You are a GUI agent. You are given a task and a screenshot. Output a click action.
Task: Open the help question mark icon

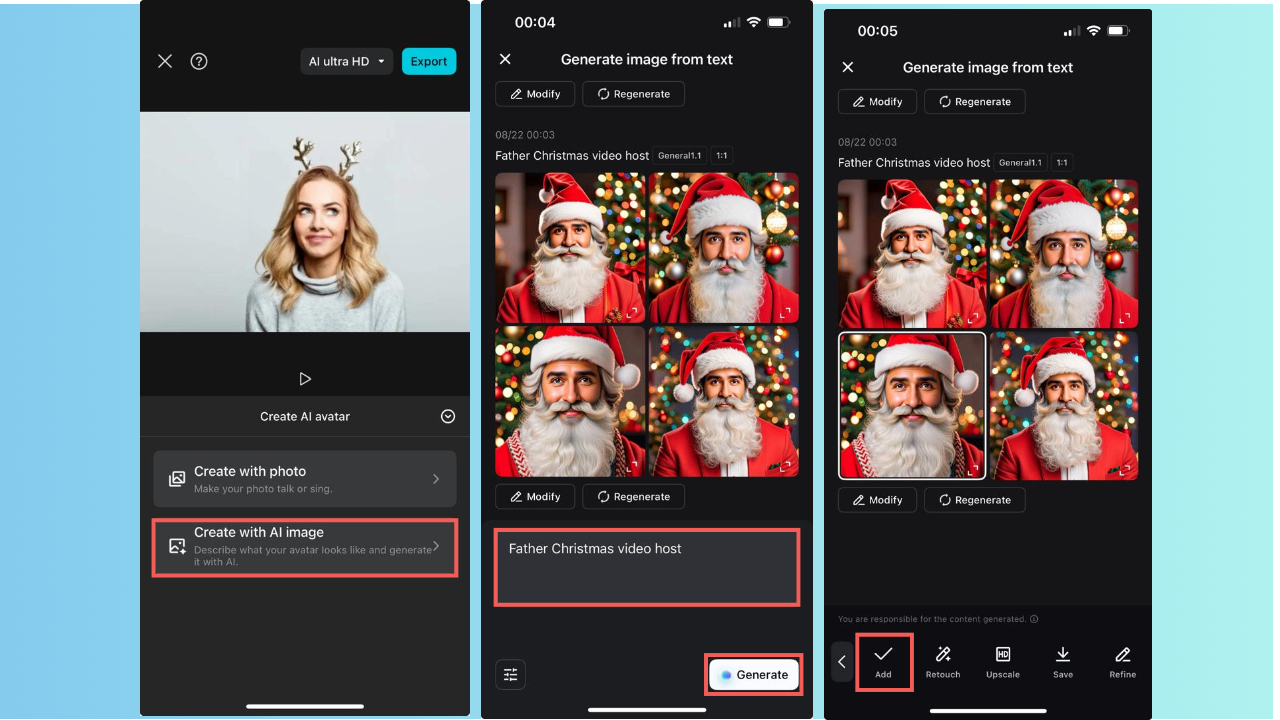pos(199,61)
